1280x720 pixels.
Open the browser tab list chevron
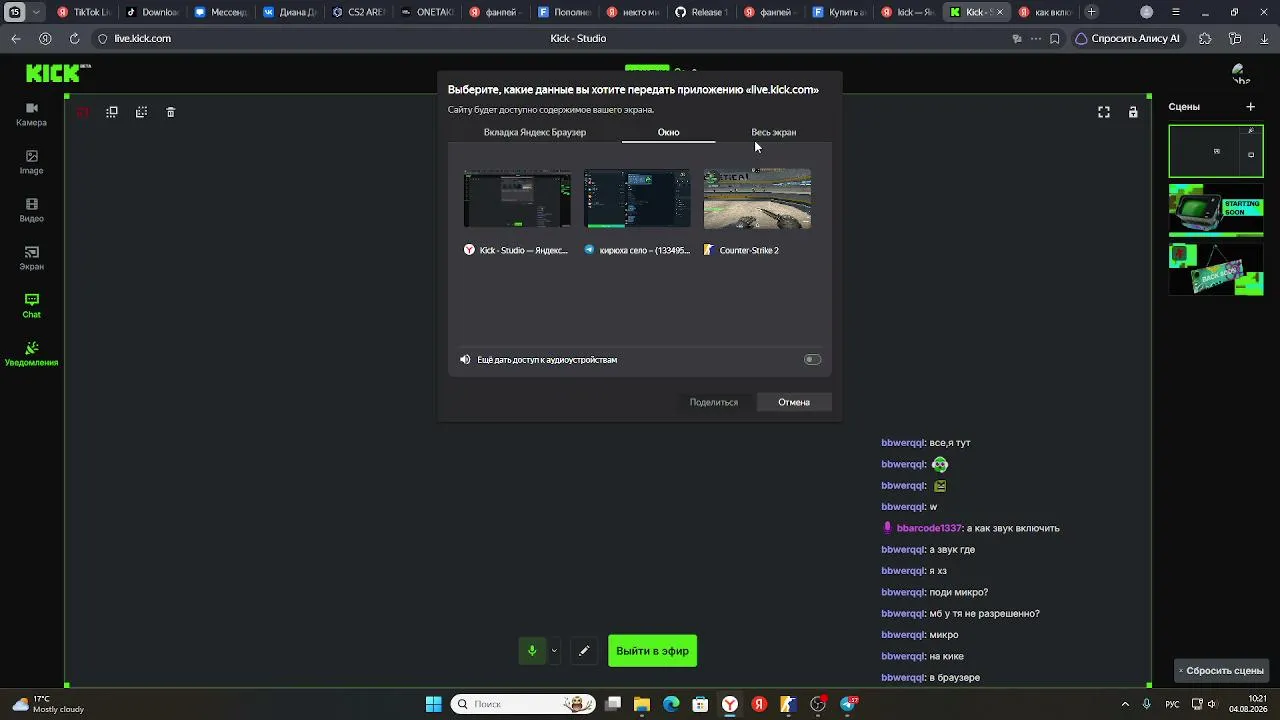pyautogui.click(x=37, y=12)
